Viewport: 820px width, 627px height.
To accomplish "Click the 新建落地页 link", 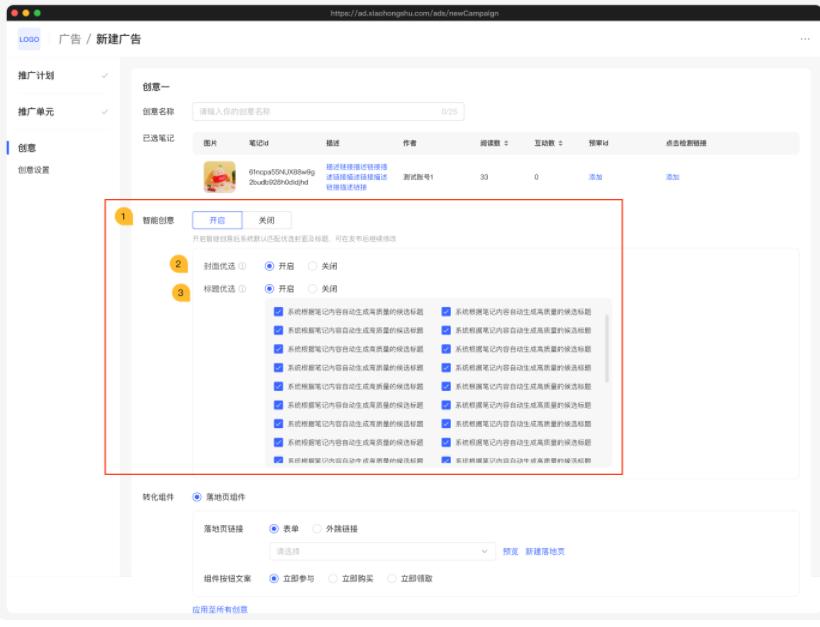I will click(x=545, y=551).
